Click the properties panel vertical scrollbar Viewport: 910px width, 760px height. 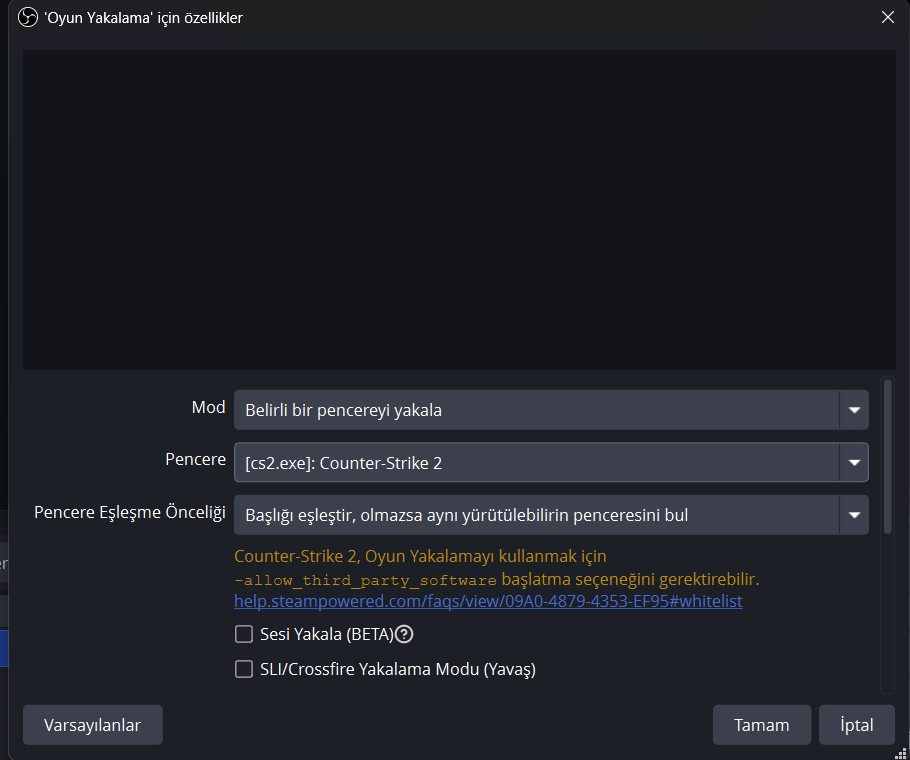(x=887, y=450)
